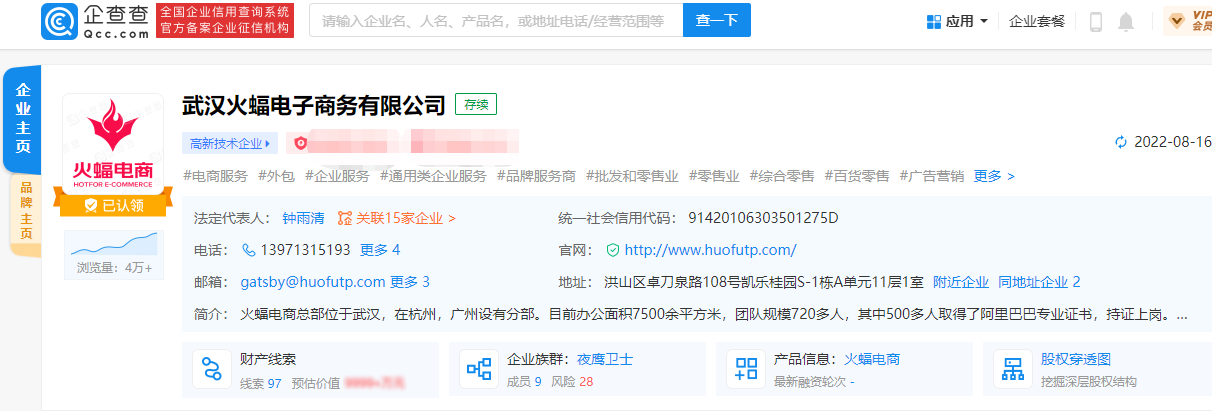This screenshot has height=411, width=1212.
Task: Expand 更多 4 phone numbers
Action: click(380, 249)
